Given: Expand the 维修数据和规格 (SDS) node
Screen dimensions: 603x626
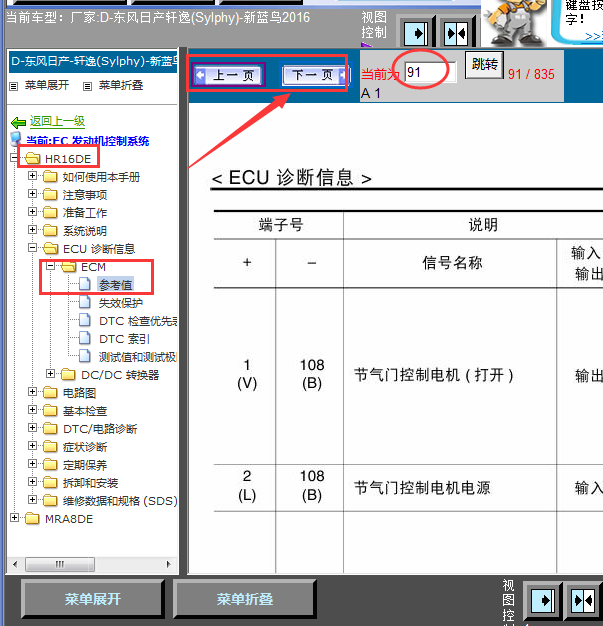Looking at the screenshot, I should point(32,499).
